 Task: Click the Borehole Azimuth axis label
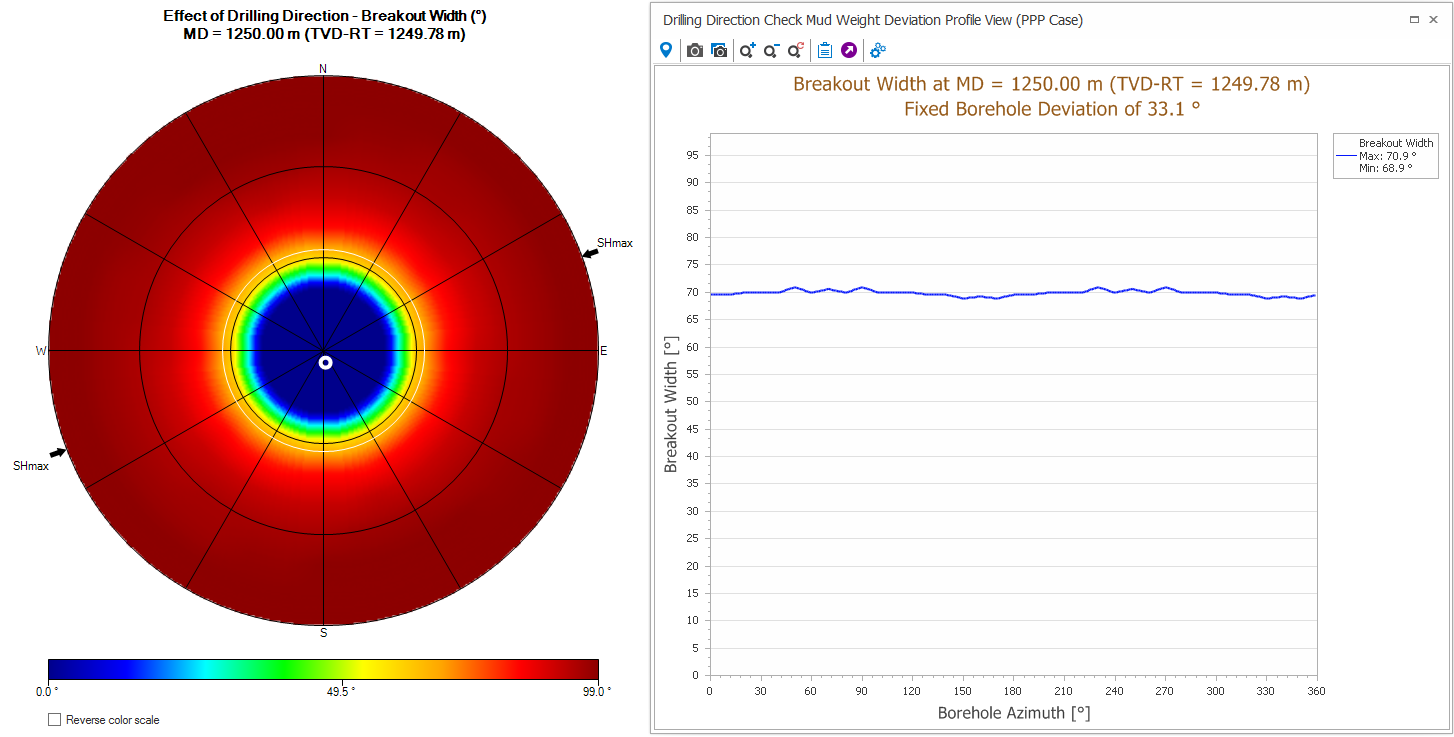tap(1013, 713)
